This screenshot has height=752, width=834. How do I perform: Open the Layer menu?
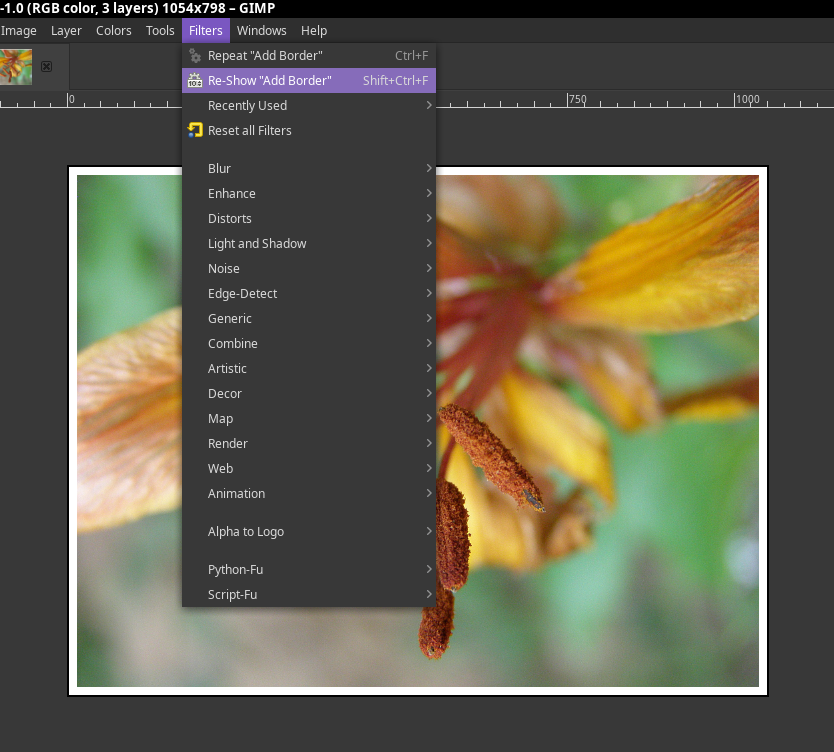[66, 30]
